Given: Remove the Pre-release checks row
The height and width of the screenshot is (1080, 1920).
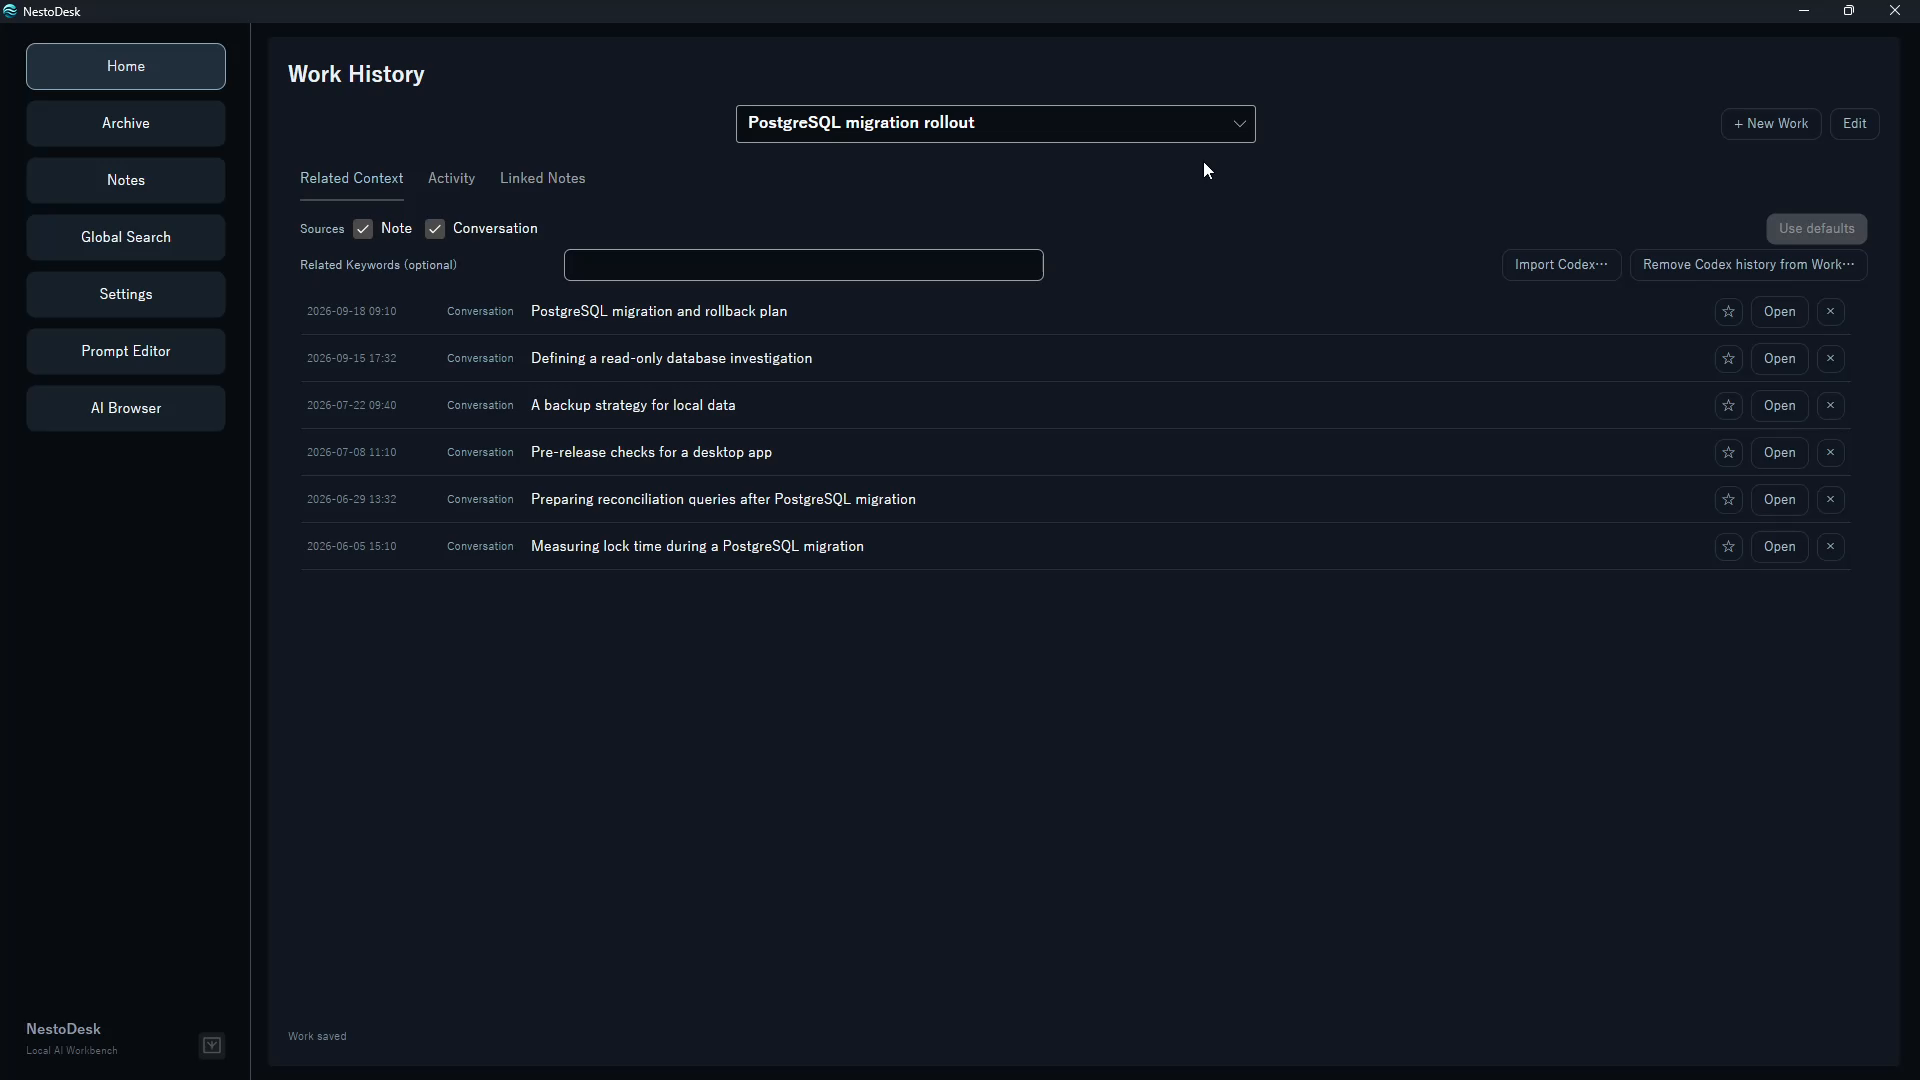Looking at the screenshot, I should pyautogui.click(x=1830, y=453).
